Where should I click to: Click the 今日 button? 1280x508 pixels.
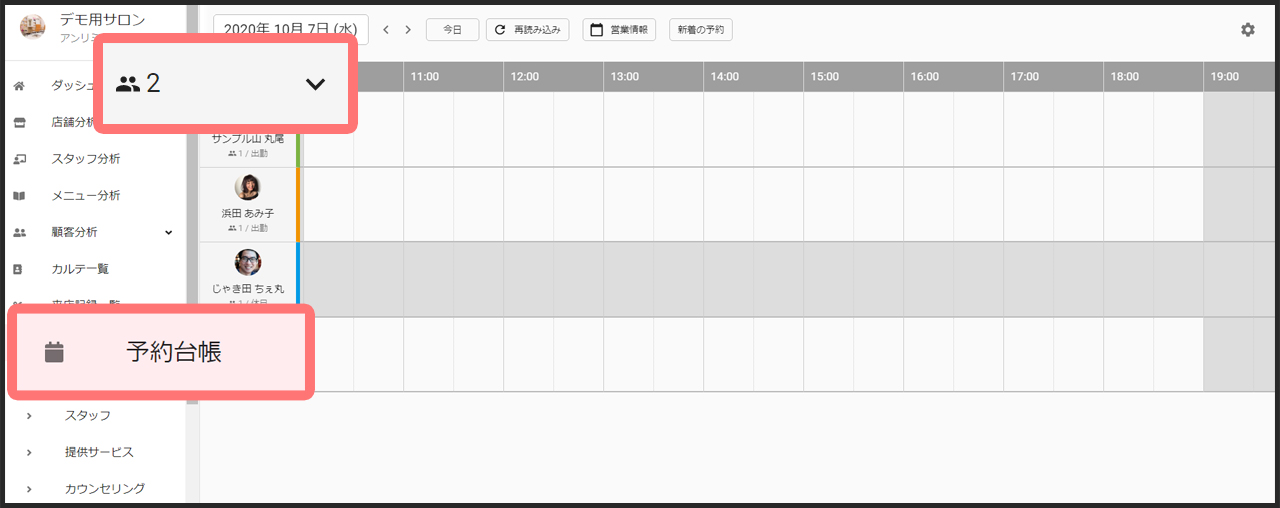pos(452,30)
